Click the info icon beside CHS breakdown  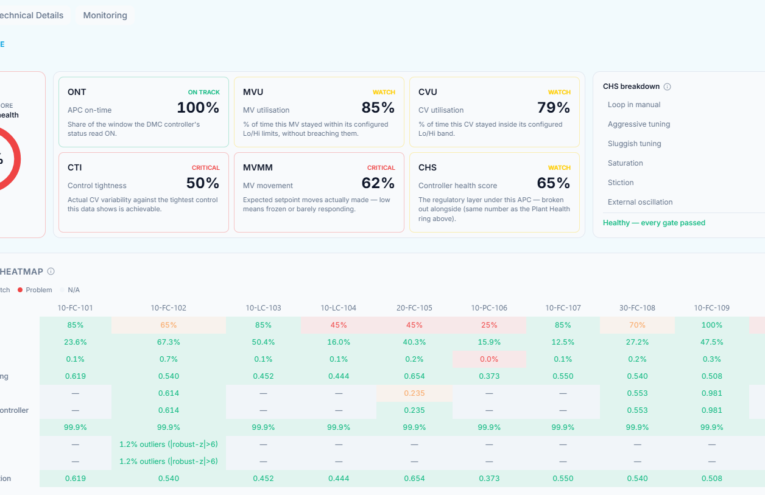pyautogui.click(x=667, y=87)
